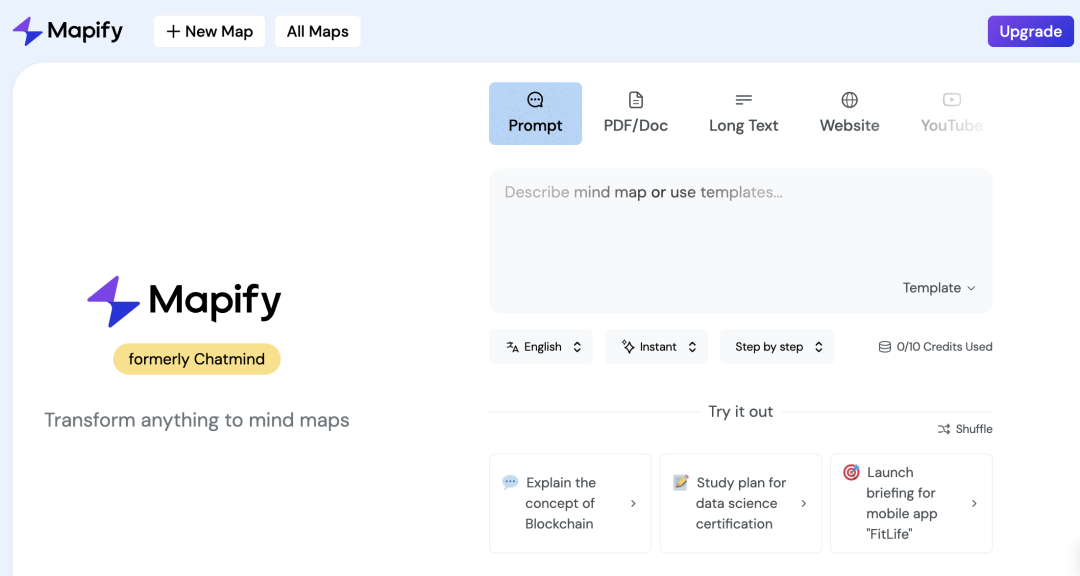The image size is (1080, 576).
Task: Choose Study plan for data science certification
Action: [x=740, y=504]
